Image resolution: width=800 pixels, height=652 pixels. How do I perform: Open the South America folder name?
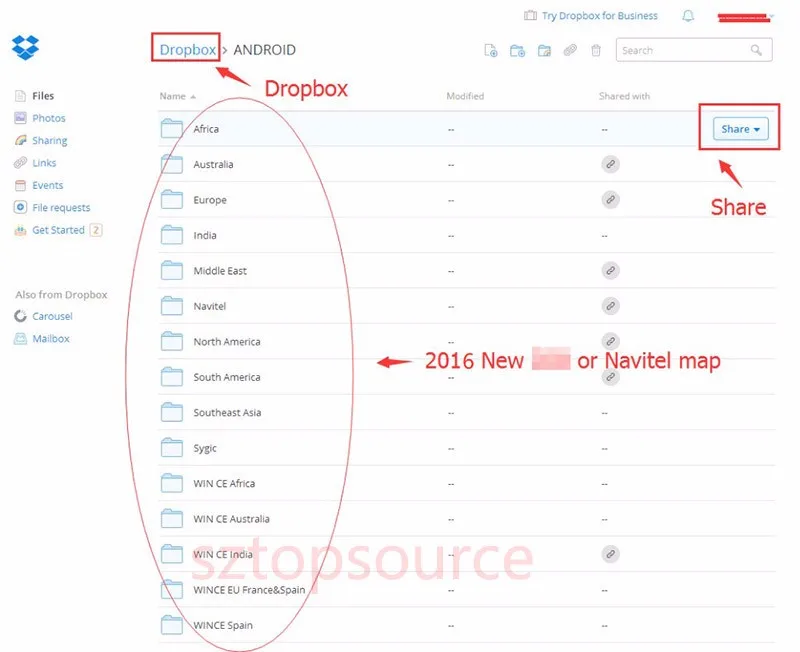coord(227,377)
